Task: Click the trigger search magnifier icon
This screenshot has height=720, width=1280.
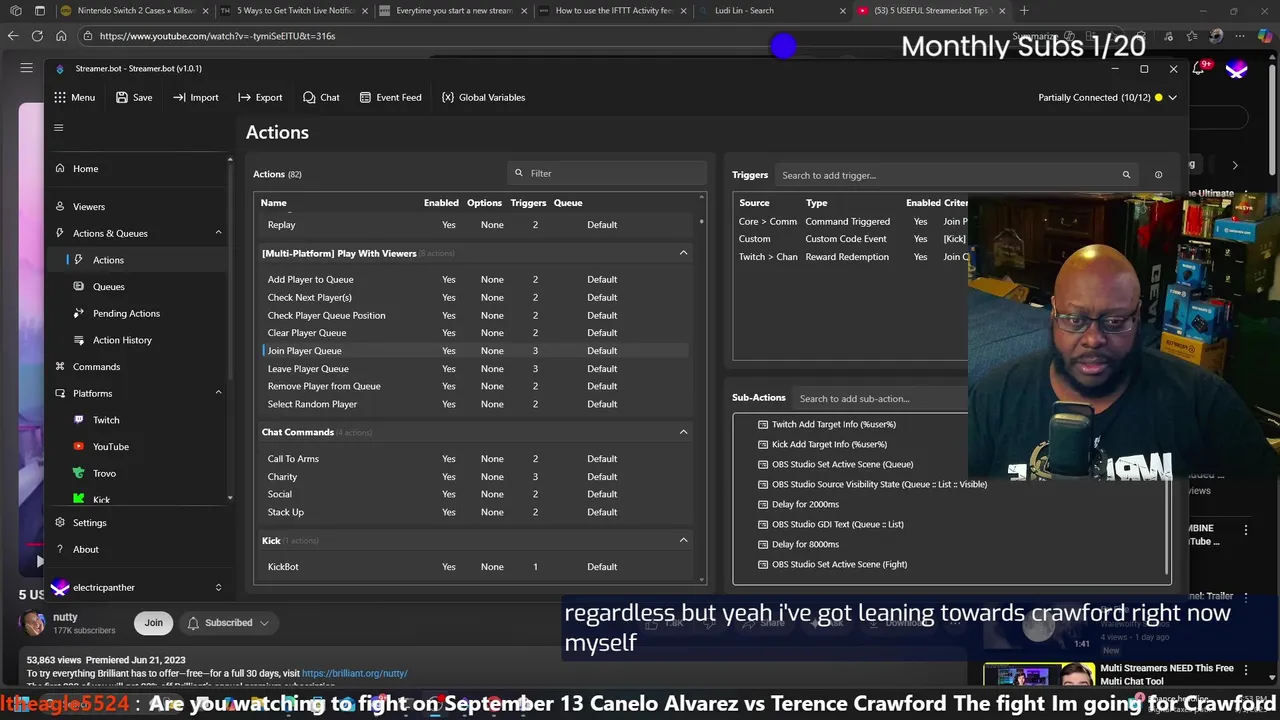Action: click(1126, 175)
